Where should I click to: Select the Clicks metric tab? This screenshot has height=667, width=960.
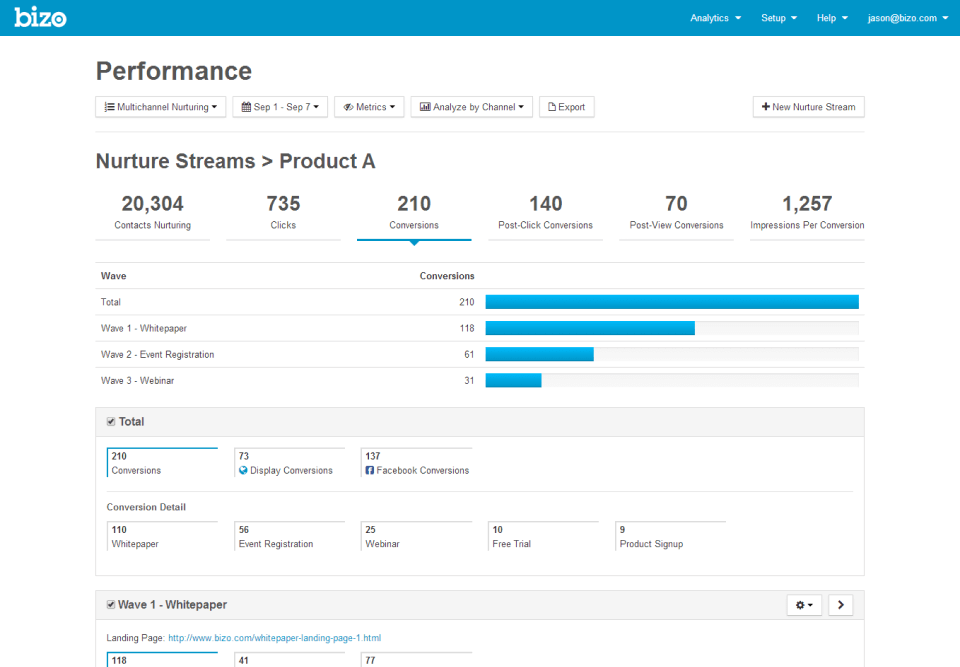tap(283, 212)
